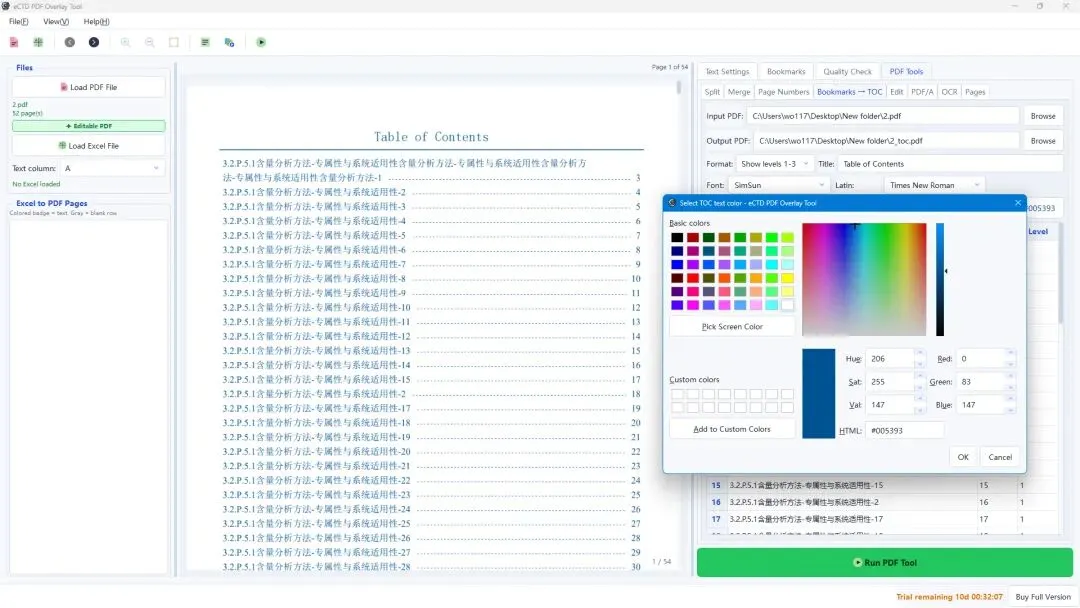The height and width of the screenshot is (608, 1080).
Task: Click the fit page square icon
Action: (174, 43)
